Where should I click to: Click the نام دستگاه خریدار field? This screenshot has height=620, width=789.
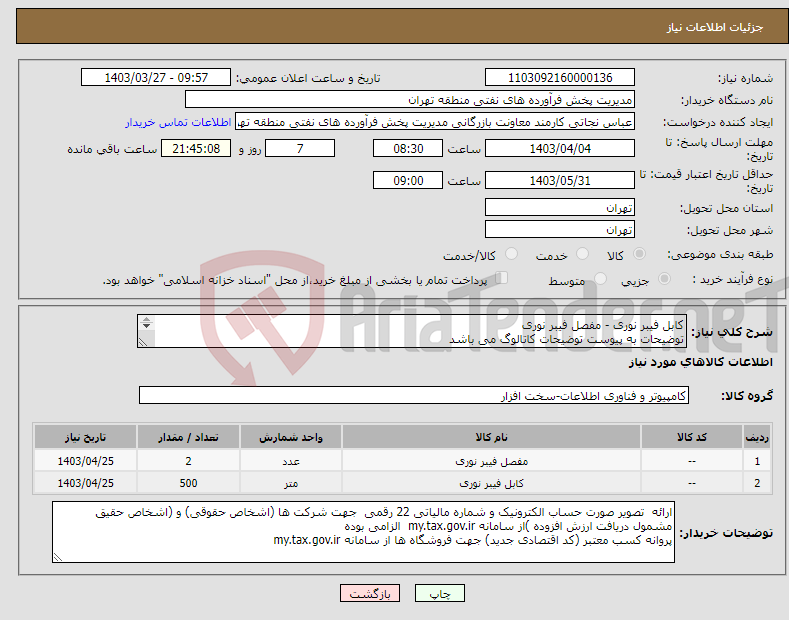[x=410, y=100]
